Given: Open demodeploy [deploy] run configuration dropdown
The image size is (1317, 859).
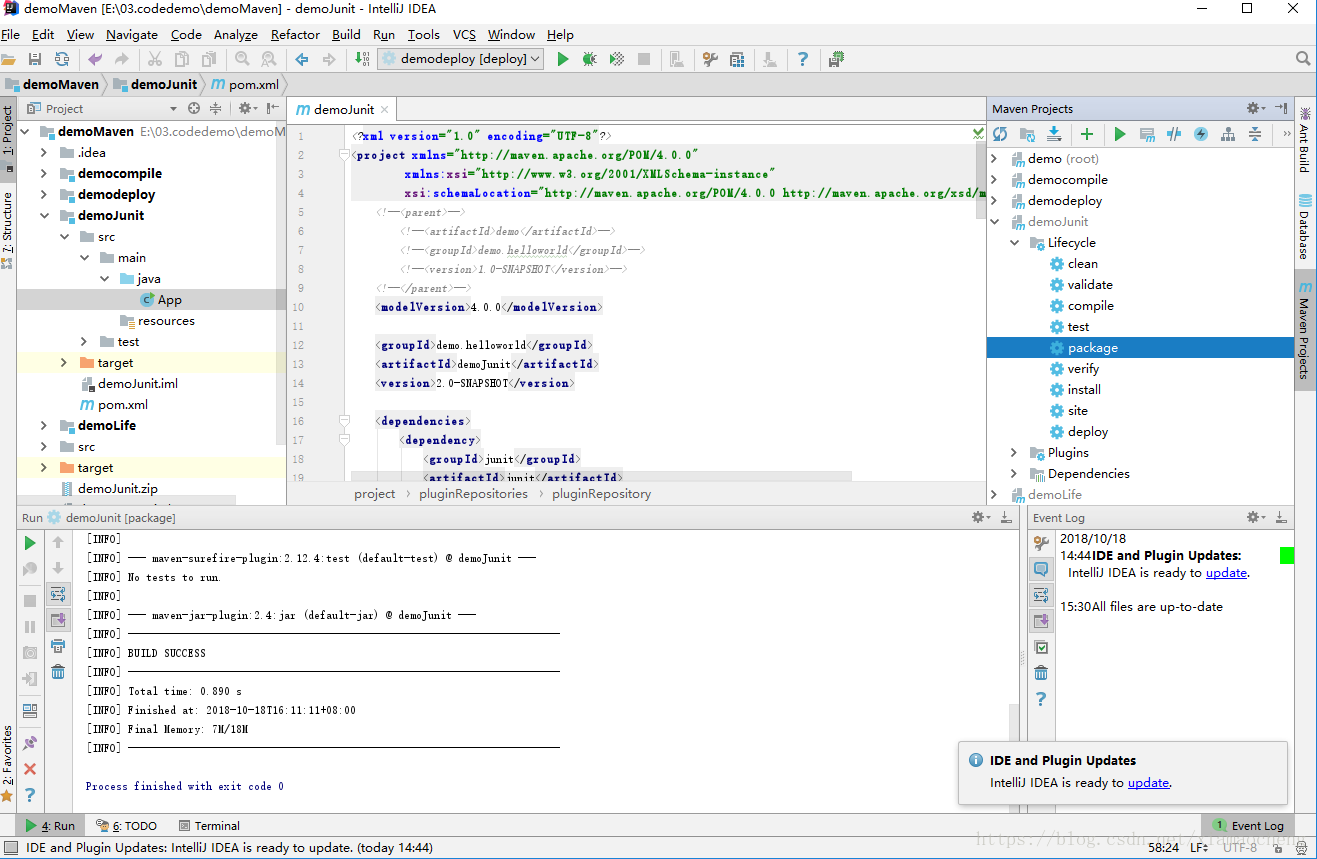Looking at the screenshot, I should (x=460, y=59).
